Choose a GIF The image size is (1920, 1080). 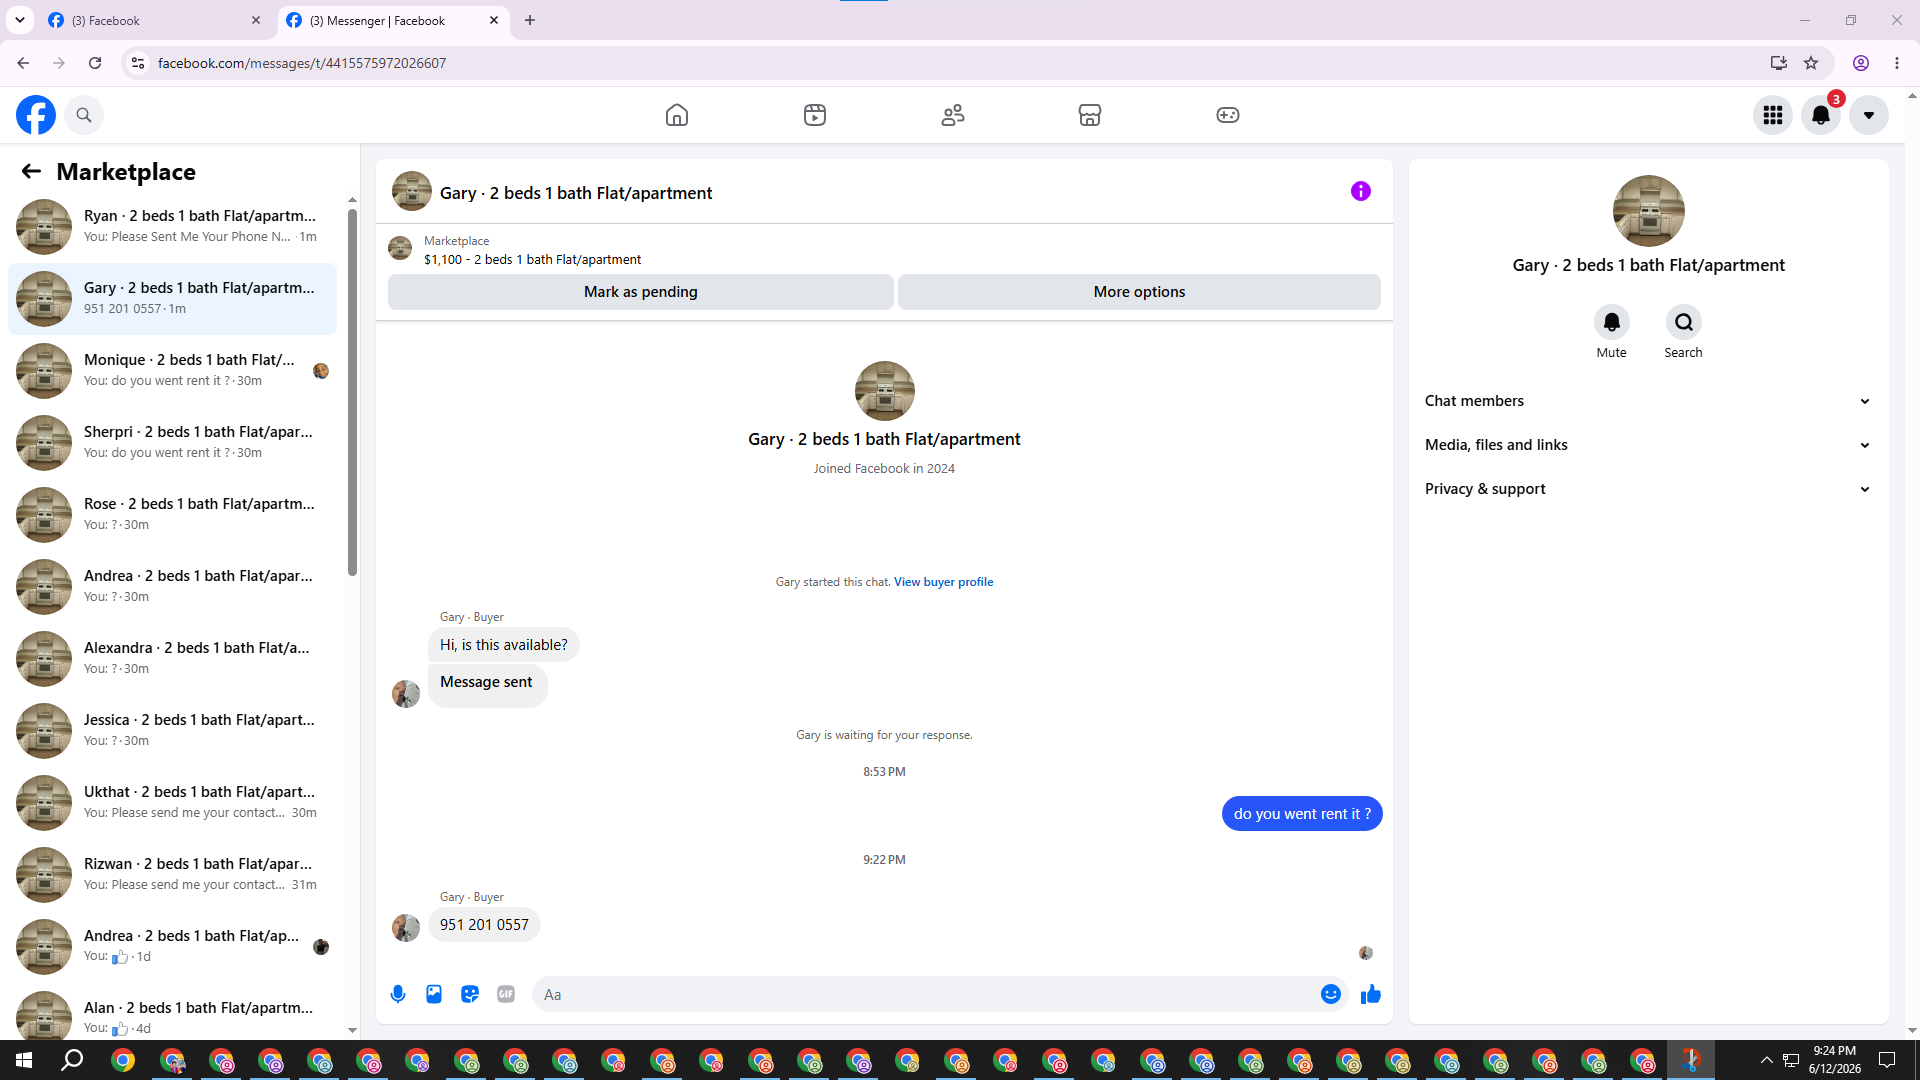click(506, 994)
